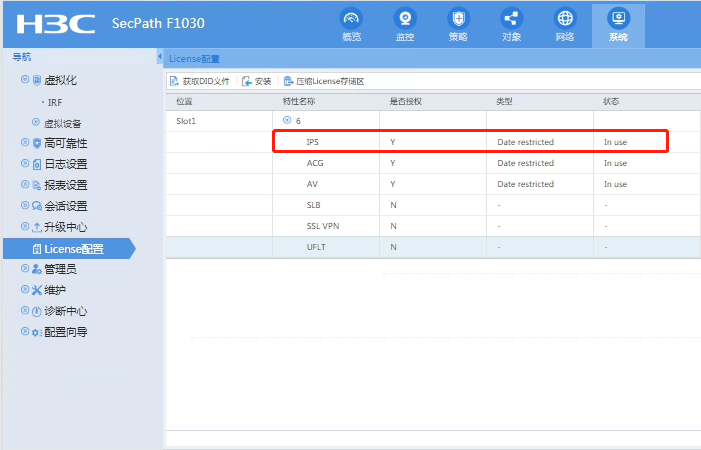Click the 诊断中心 icon
Screen dimensions: 701x450
37,311
